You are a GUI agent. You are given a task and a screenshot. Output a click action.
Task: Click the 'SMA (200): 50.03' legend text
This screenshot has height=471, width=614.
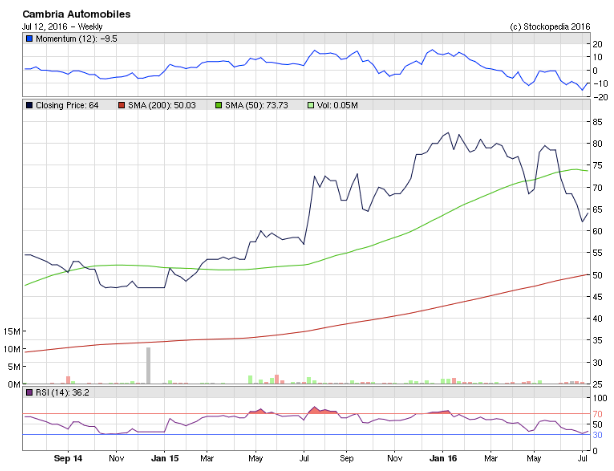(x=162, y=105)
